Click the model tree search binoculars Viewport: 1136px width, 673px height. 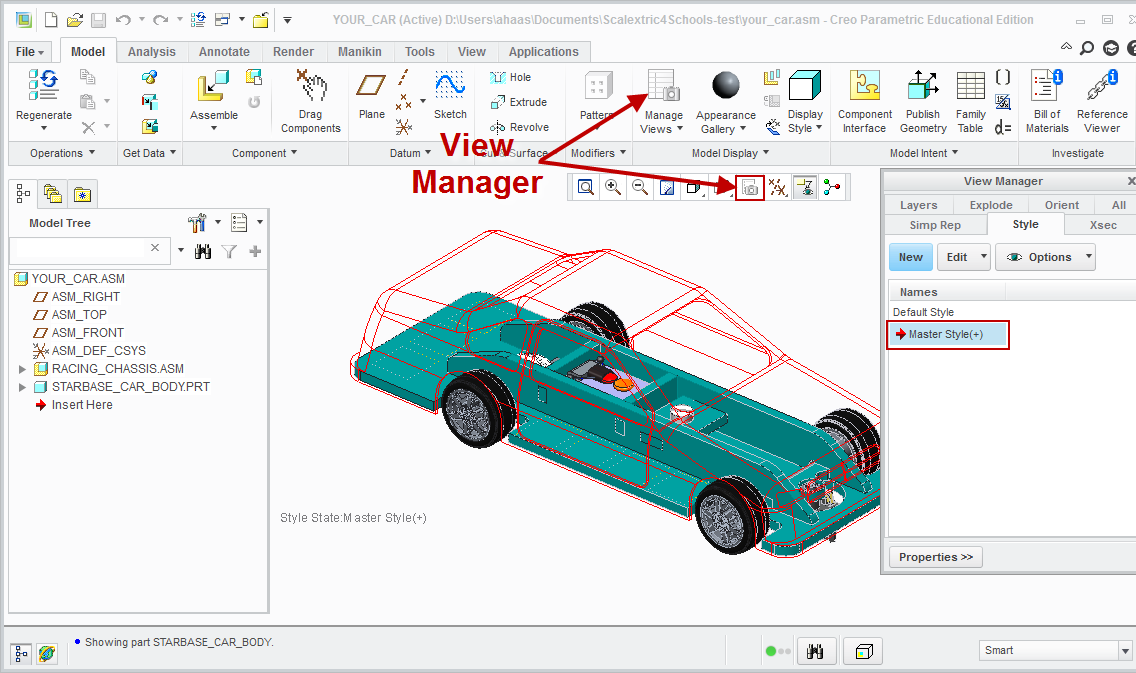(203, 251)
